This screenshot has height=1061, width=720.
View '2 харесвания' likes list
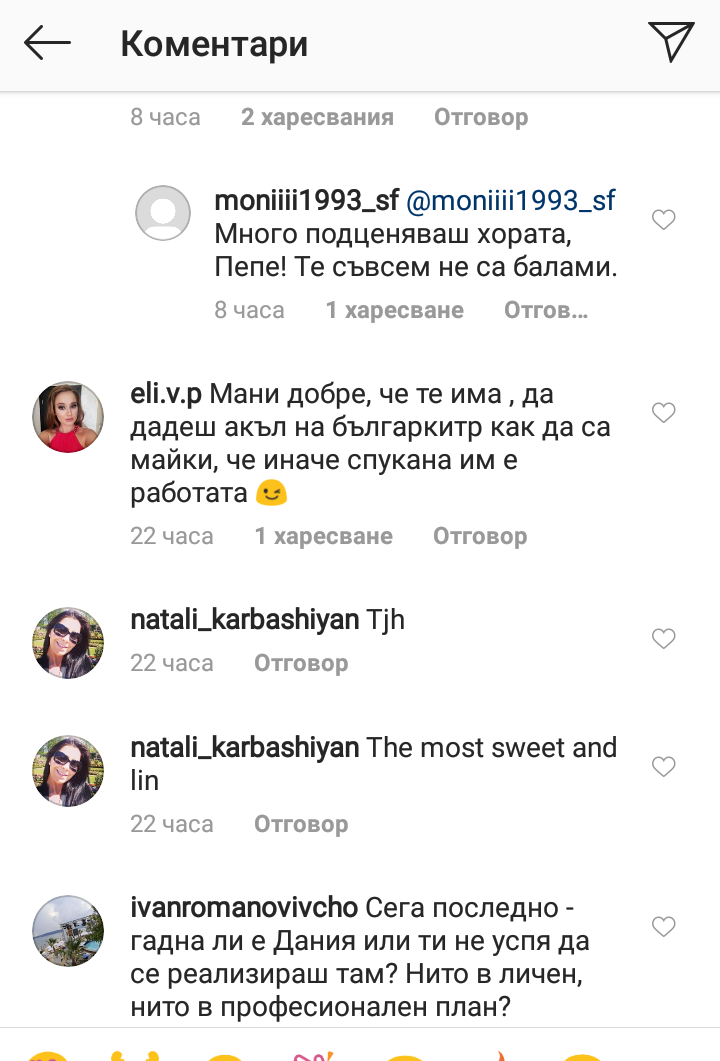317,117
